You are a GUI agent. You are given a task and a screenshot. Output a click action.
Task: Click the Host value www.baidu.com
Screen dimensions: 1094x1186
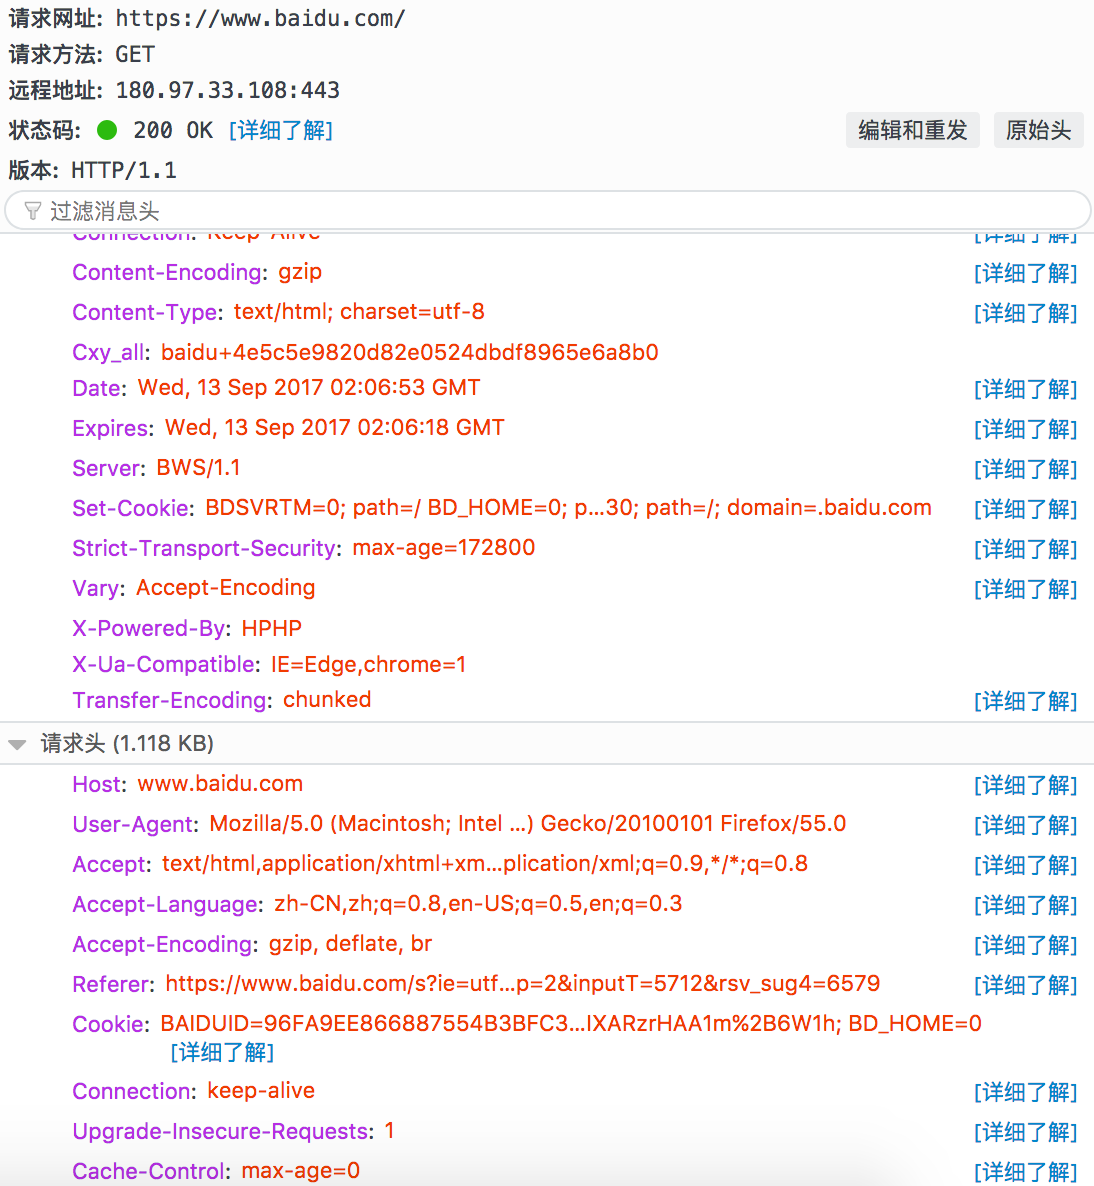pos(220,784)
